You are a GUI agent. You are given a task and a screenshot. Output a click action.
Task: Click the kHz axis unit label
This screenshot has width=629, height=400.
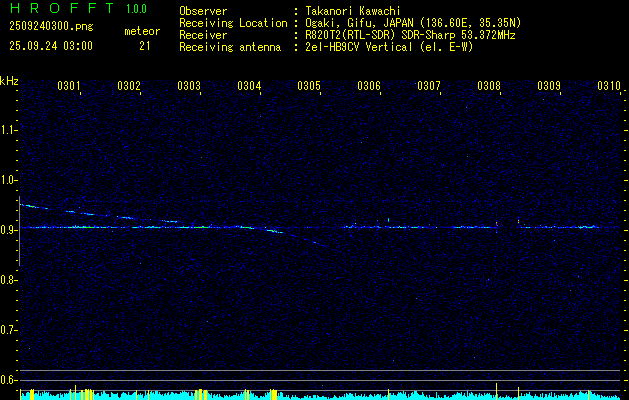point(9,81)
